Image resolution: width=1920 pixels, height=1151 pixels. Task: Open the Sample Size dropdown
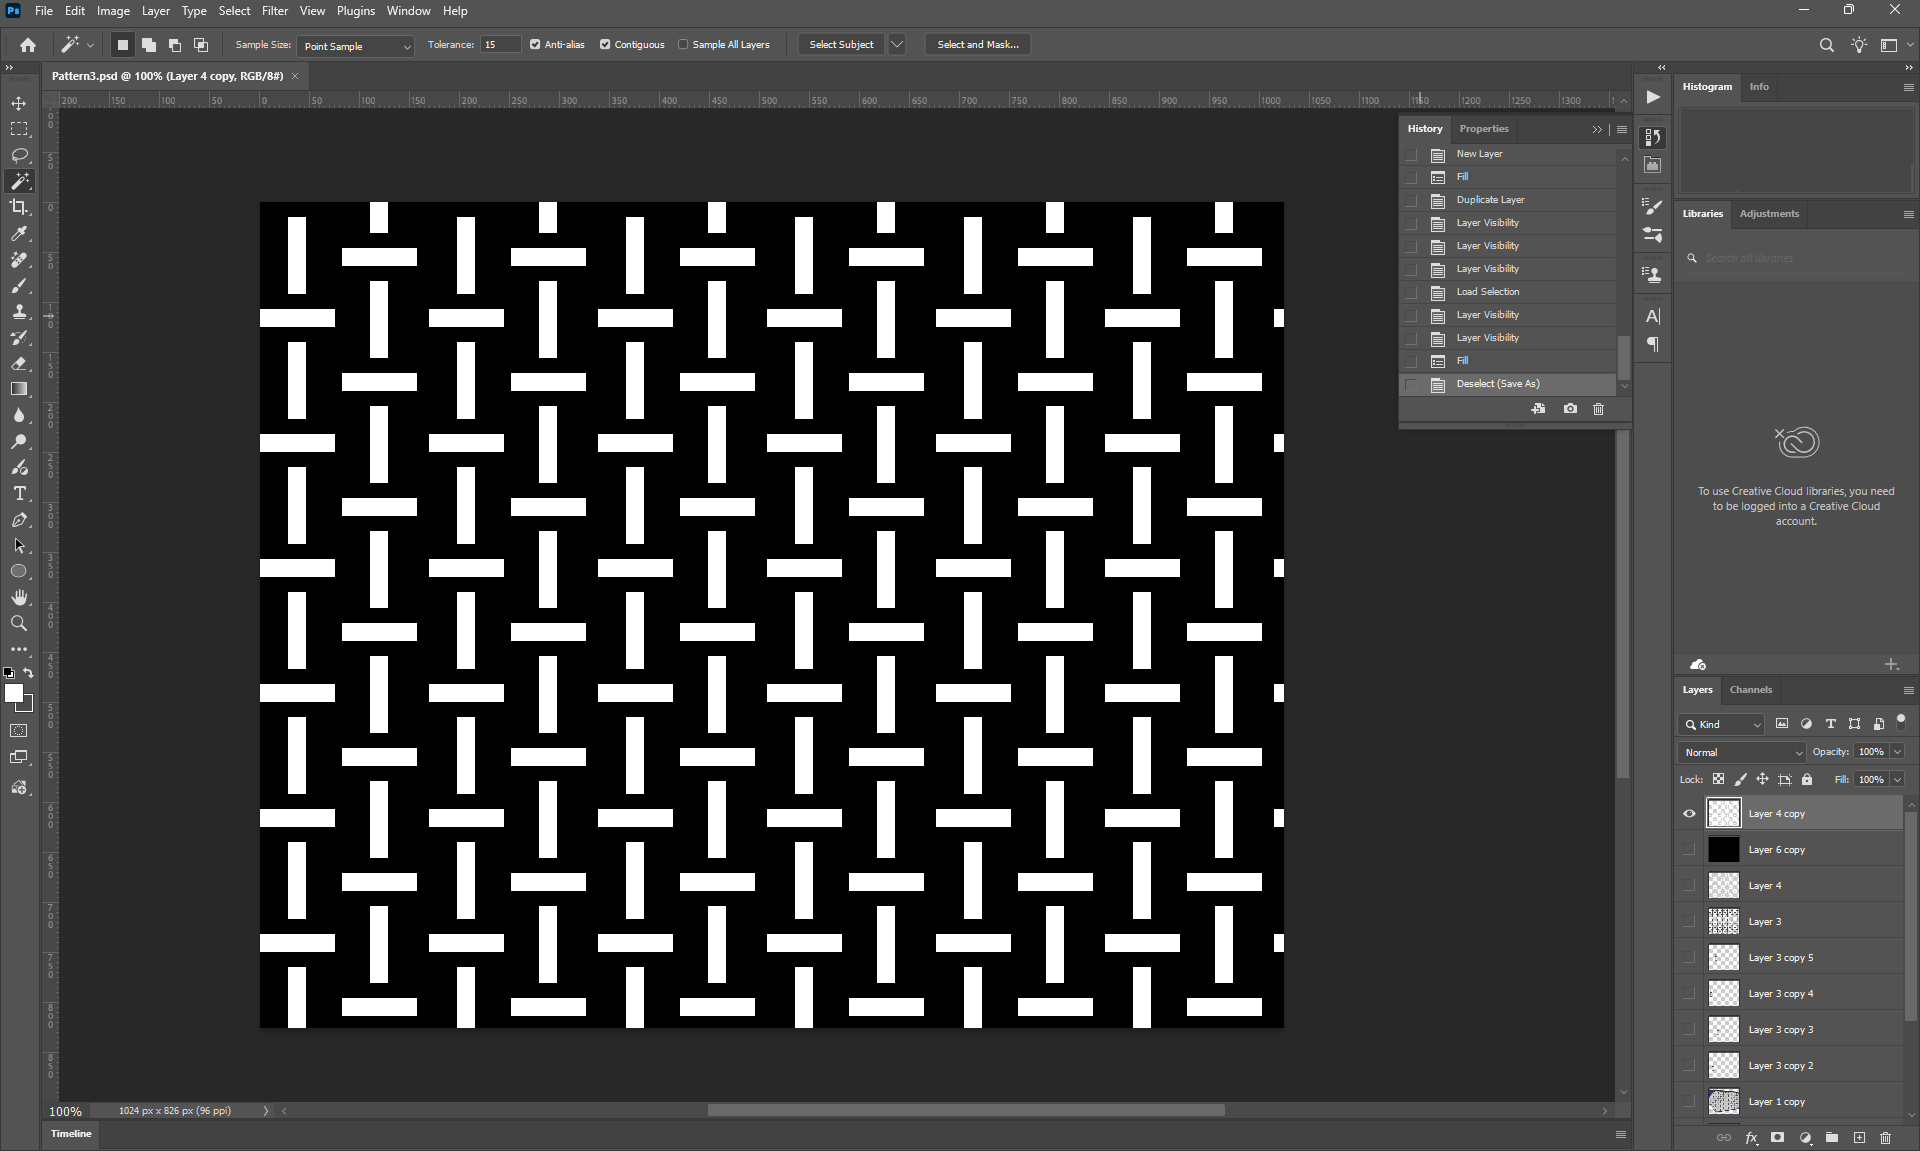[x=355, y=46]
